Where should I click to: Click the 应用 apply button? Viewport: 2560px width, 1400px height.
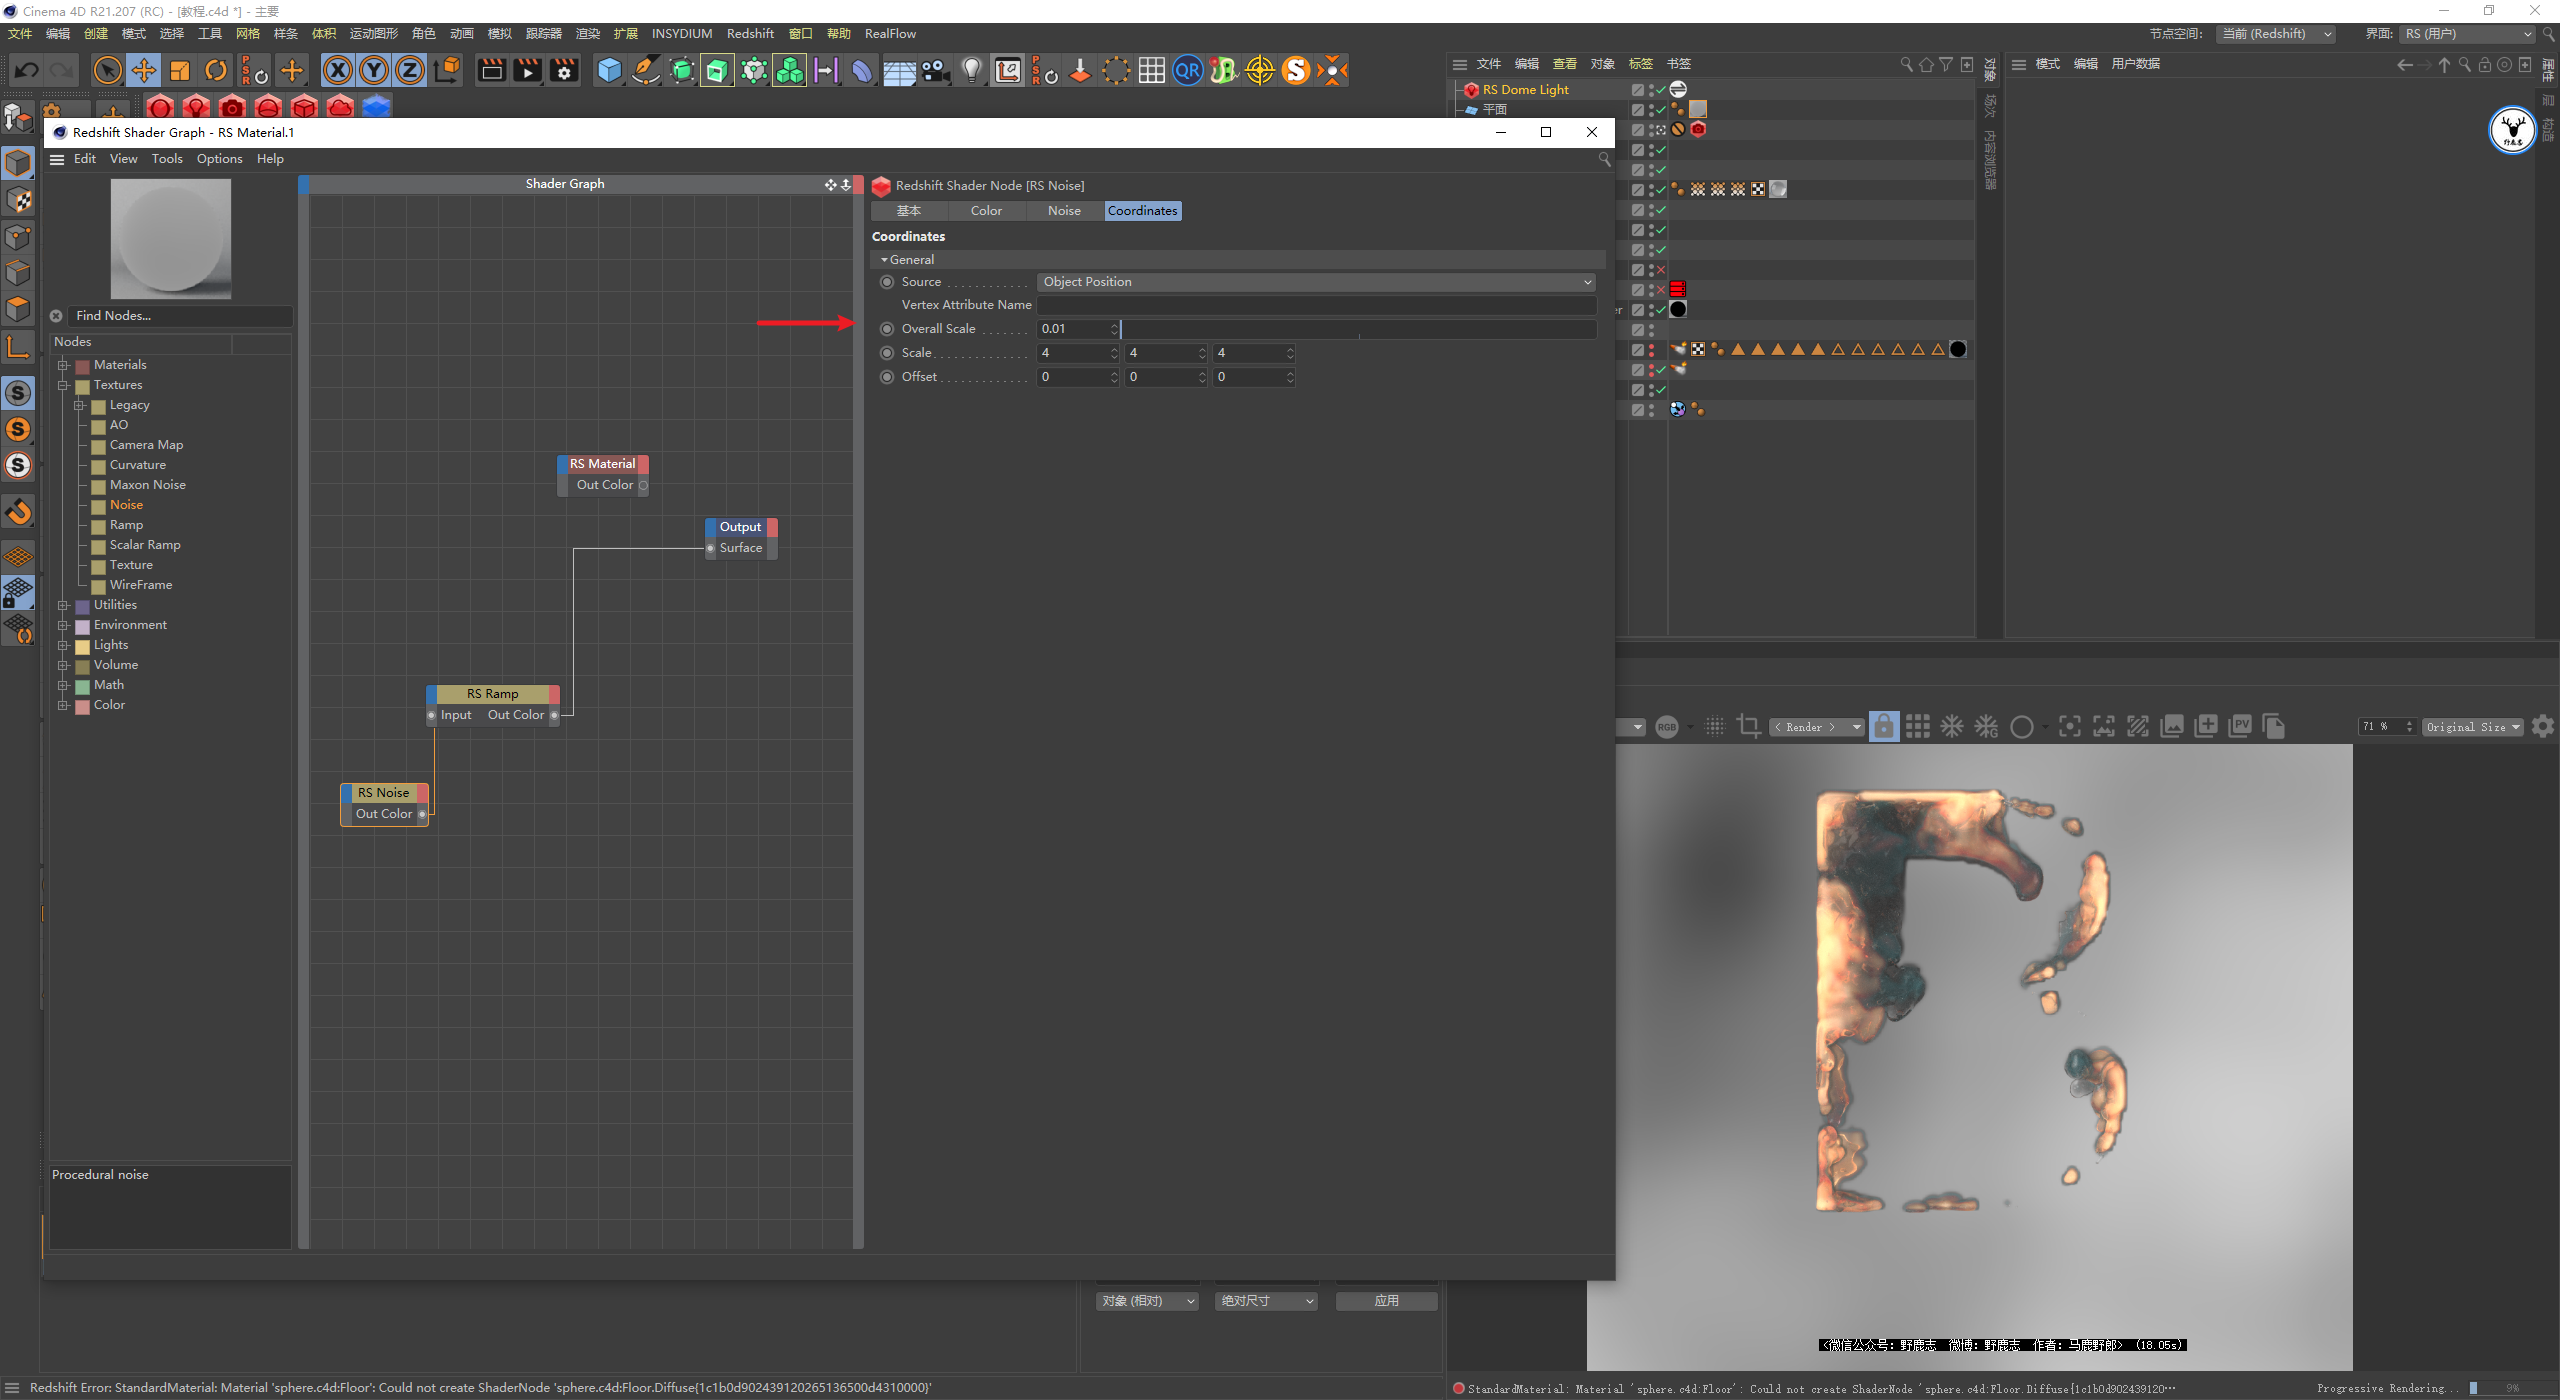[1386, 1301]
